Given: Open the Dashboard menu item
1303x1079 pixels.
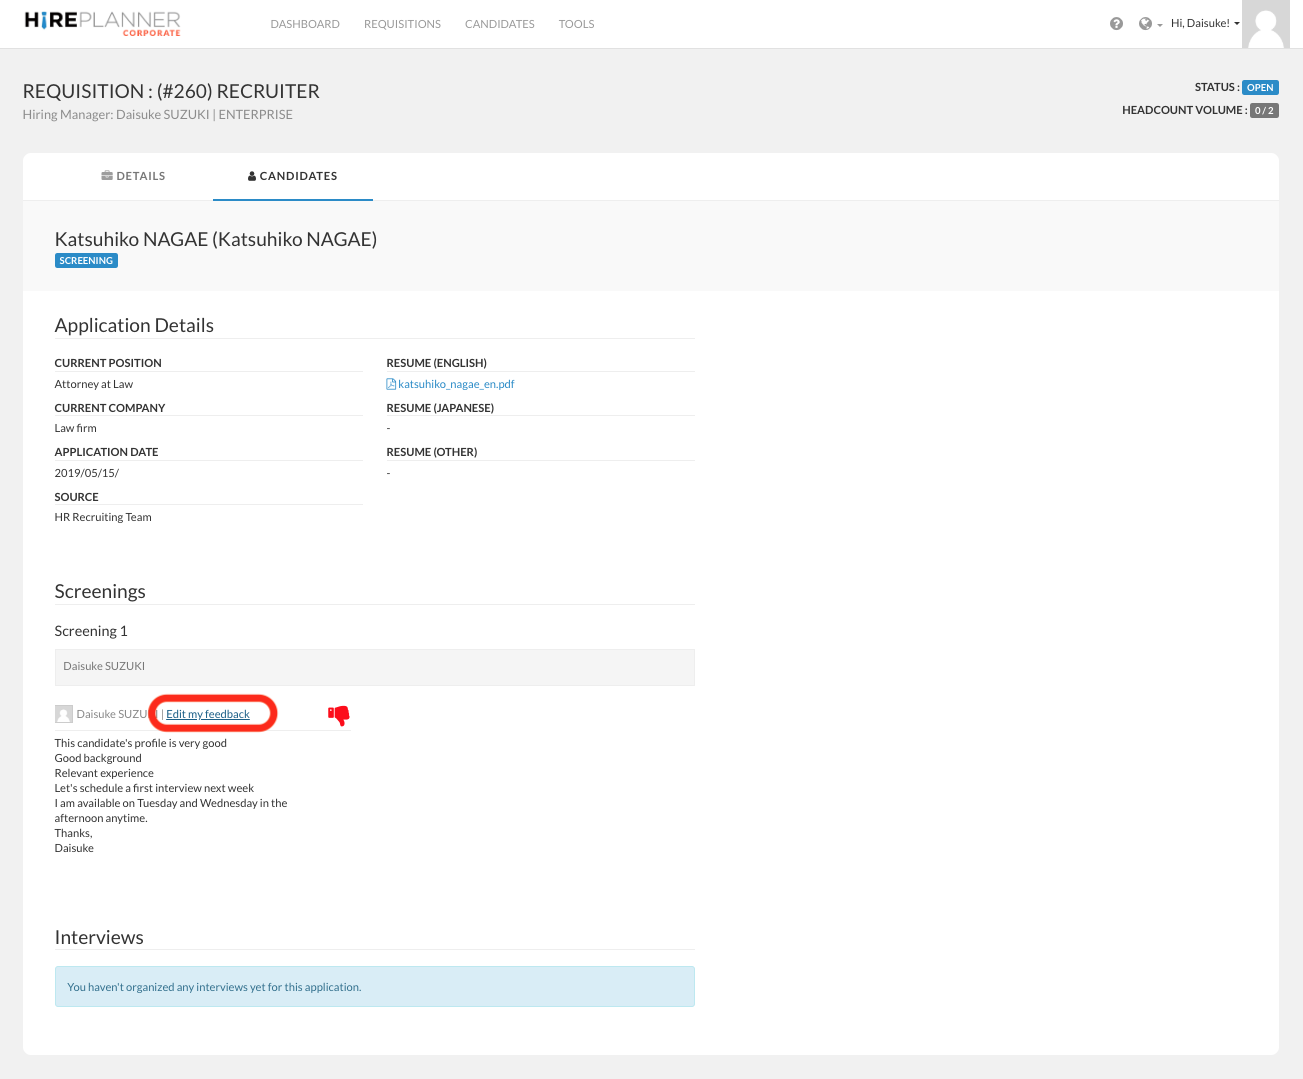Looking at the screenshot, I should 305,24.
